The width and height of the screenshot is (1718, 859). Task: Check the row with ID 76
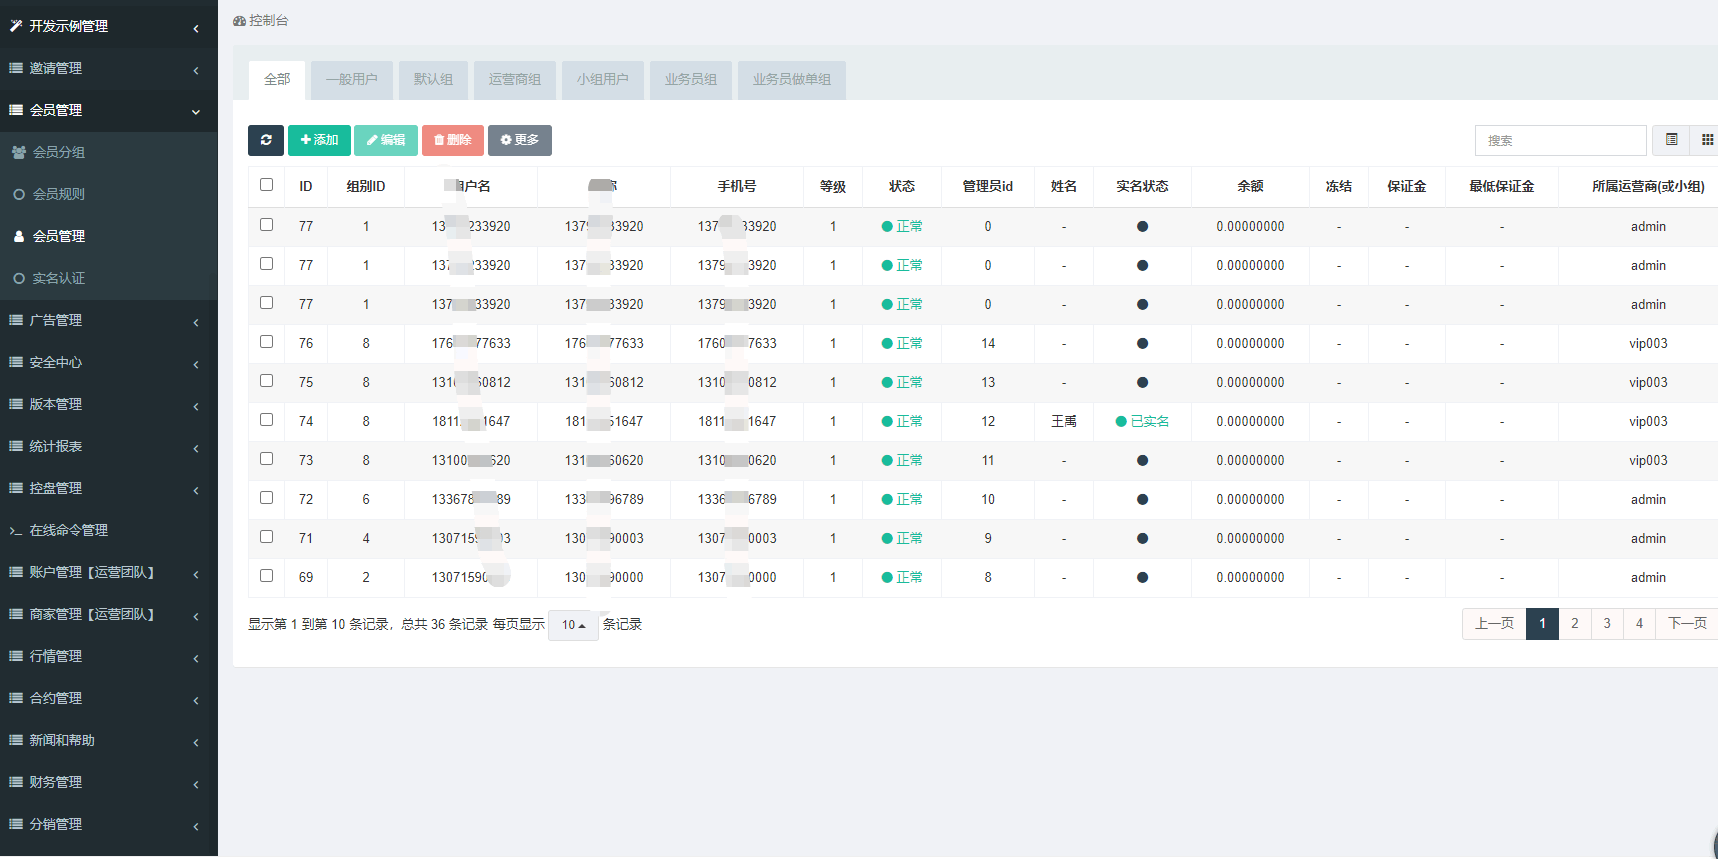click(266, 342)
